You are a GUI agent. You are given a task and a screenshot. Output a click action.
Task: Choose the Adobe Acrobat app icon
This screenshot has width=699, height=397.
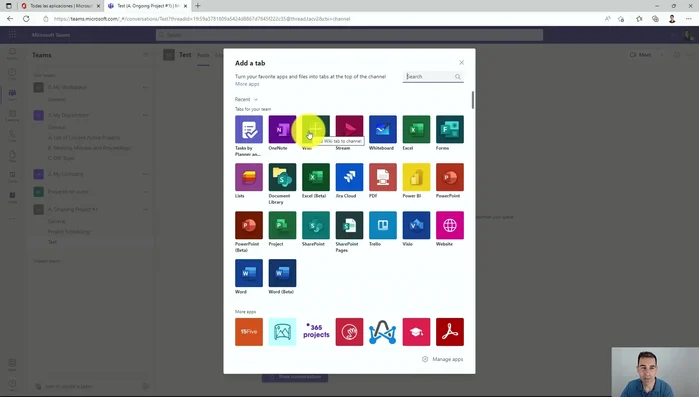(x=450, y=332)
